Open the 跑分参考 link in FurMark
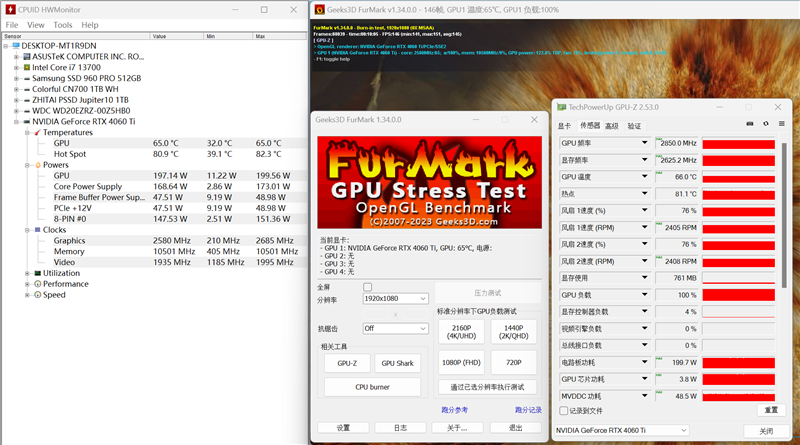The height and width of the screenshot is (445, 800). [x=455, y=410]
